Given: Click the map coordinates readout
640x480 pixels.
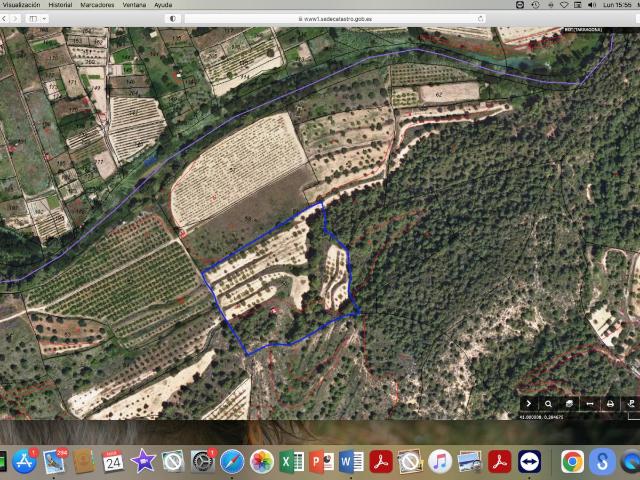Looking at the screenshot, I should (541, 418).
